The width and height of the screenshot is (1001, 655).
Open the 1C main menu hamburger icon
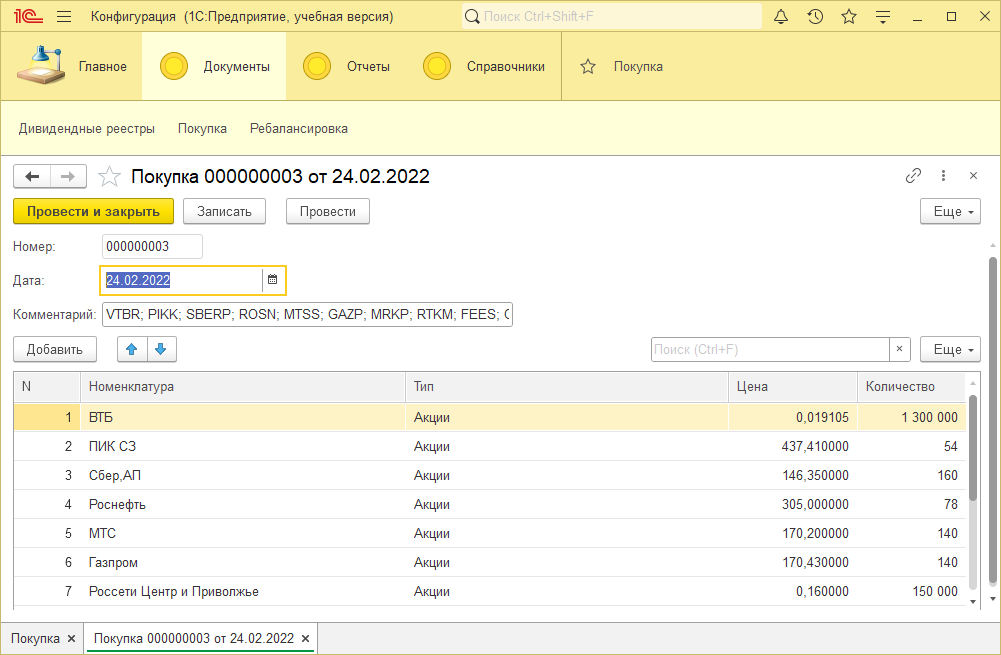[x=64, y=17]
